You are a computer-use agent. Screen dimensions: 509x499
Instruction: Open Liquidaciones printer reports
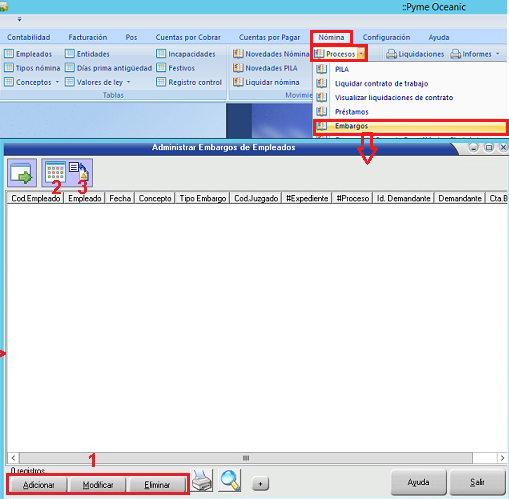click(x=415, y=54)
